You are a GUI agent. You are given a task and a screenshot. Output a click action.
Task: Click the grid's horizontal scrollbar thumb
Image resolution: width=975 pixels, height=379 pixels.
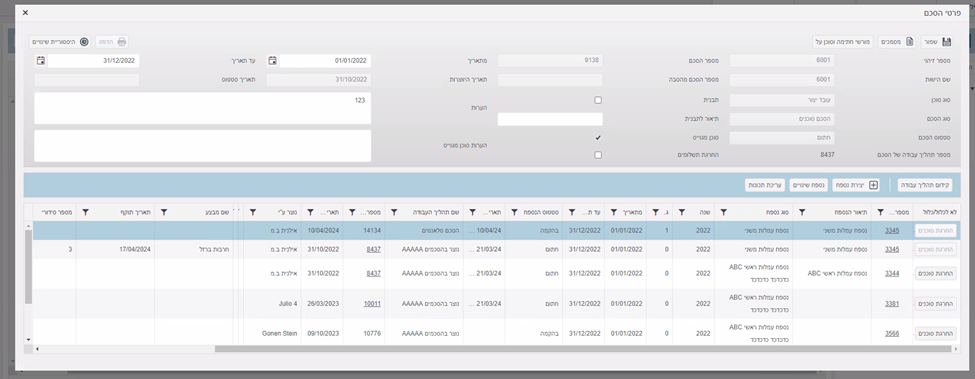(x=583, y=349)
